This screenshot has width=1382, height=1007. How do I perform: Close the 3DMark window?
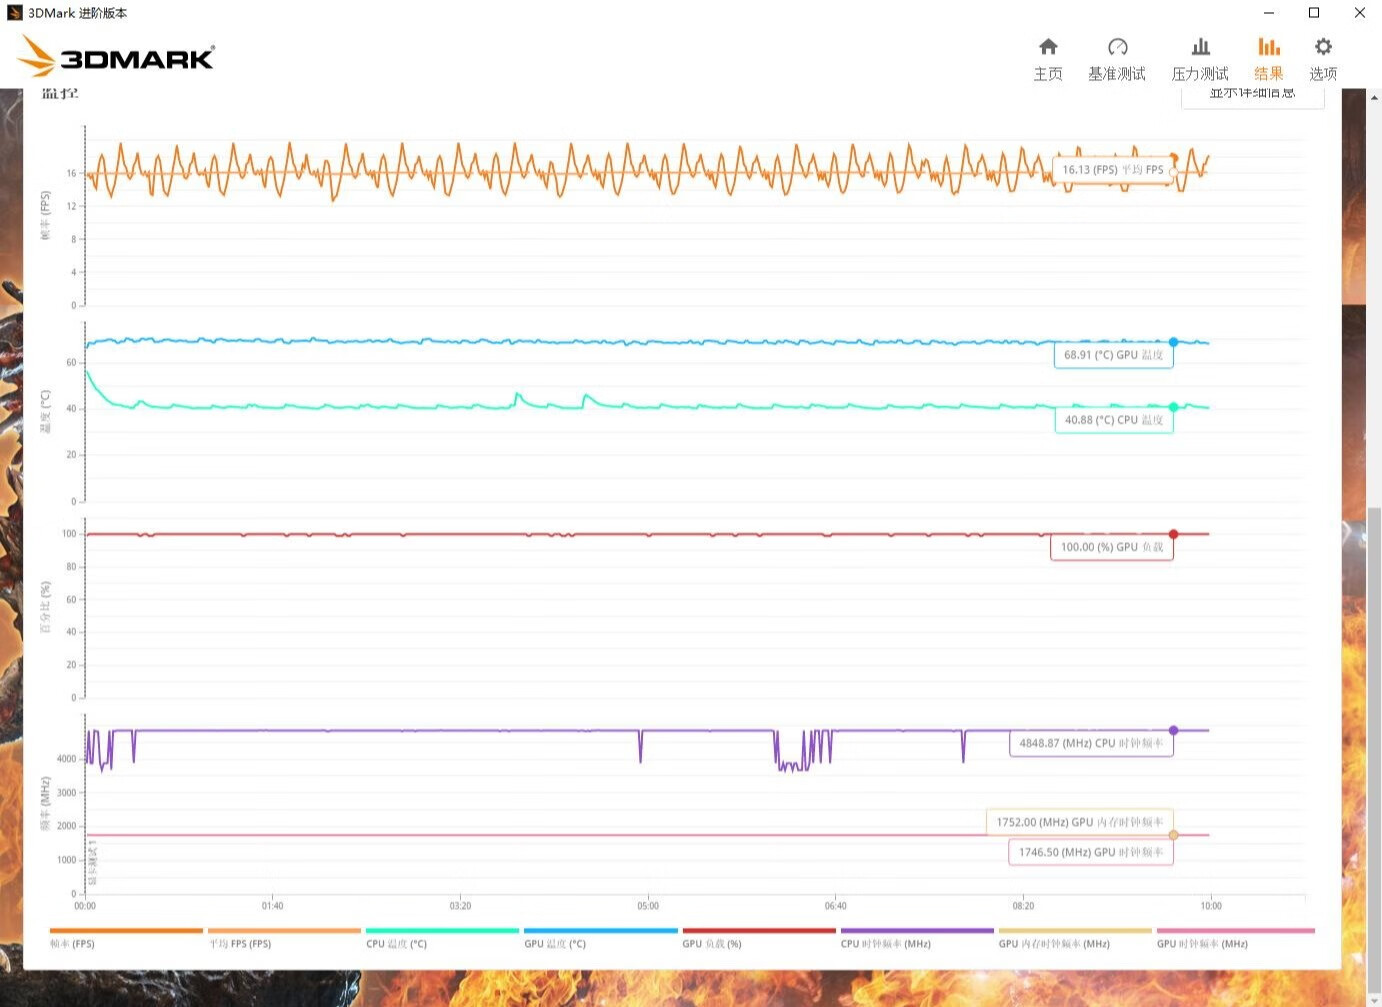point(1359,13)
